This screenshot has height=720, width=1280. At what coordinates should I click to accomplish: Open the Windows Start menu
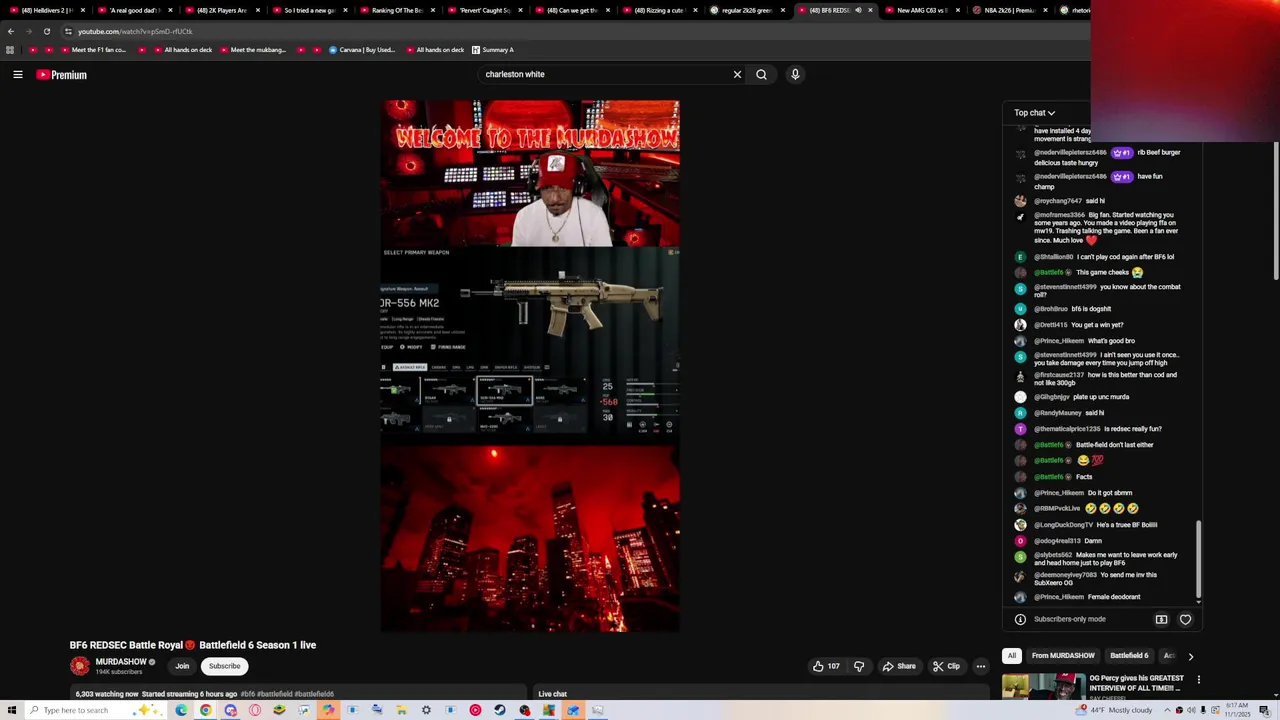(12, 710)
